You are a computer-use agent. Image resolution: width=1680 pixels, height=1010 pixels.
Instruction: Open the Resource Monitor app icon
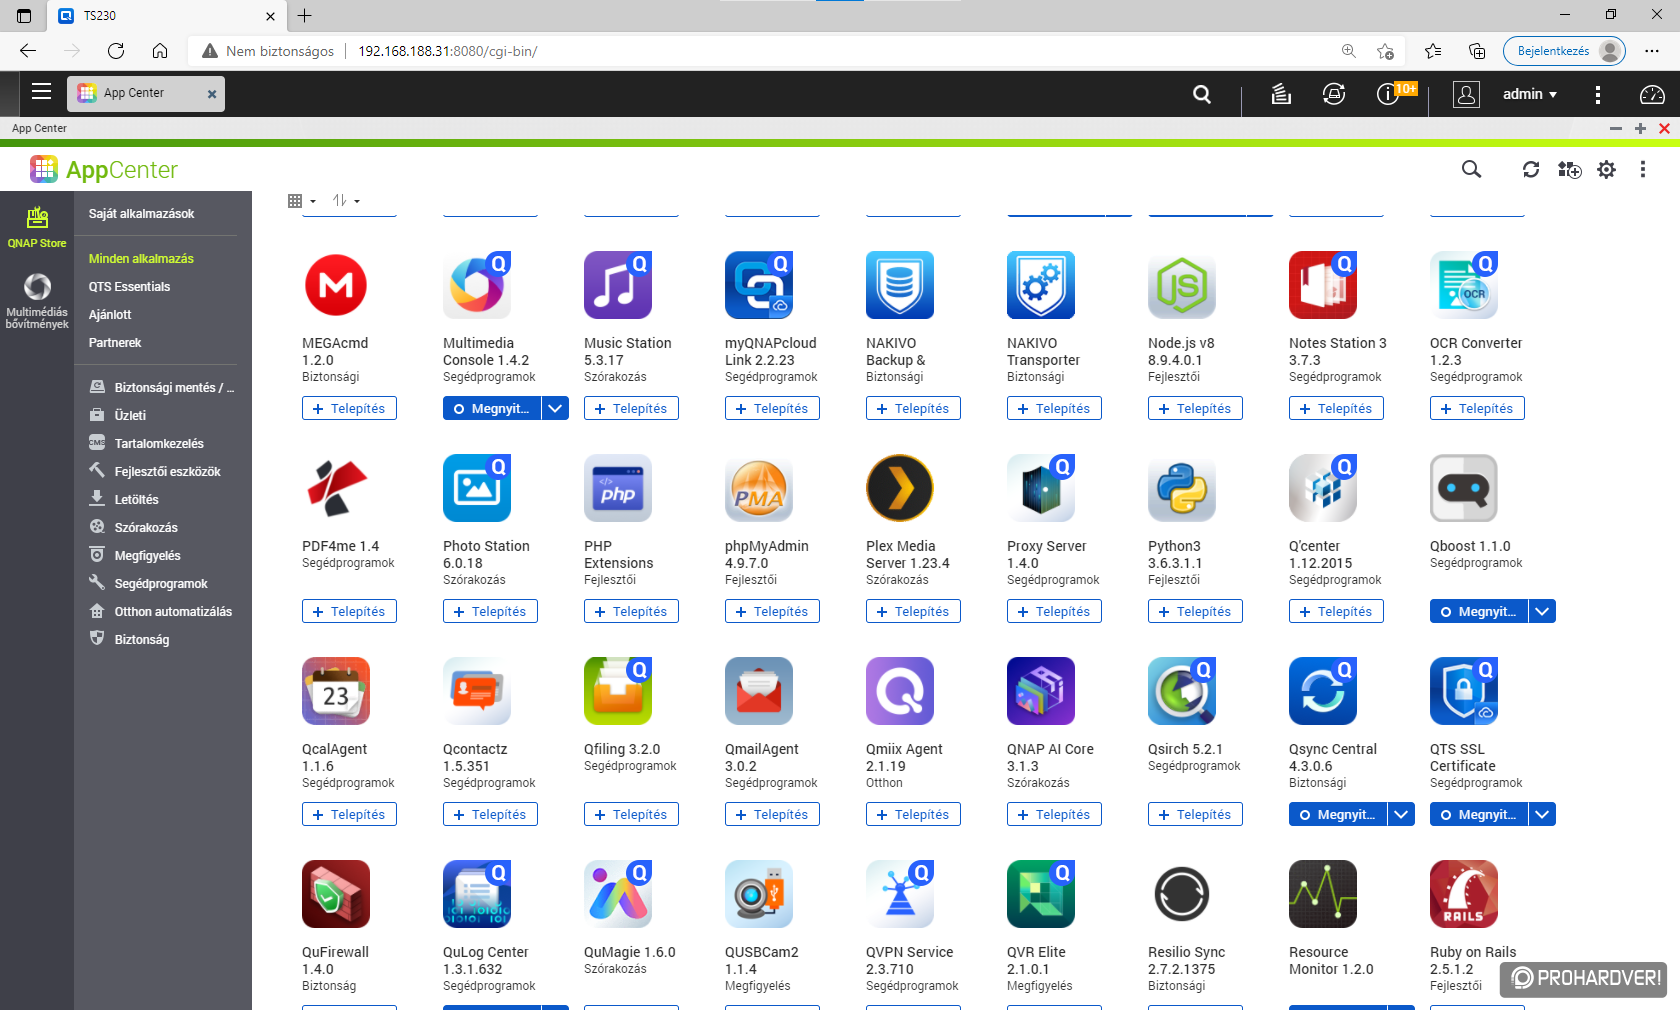click(x=1323, y=894)
